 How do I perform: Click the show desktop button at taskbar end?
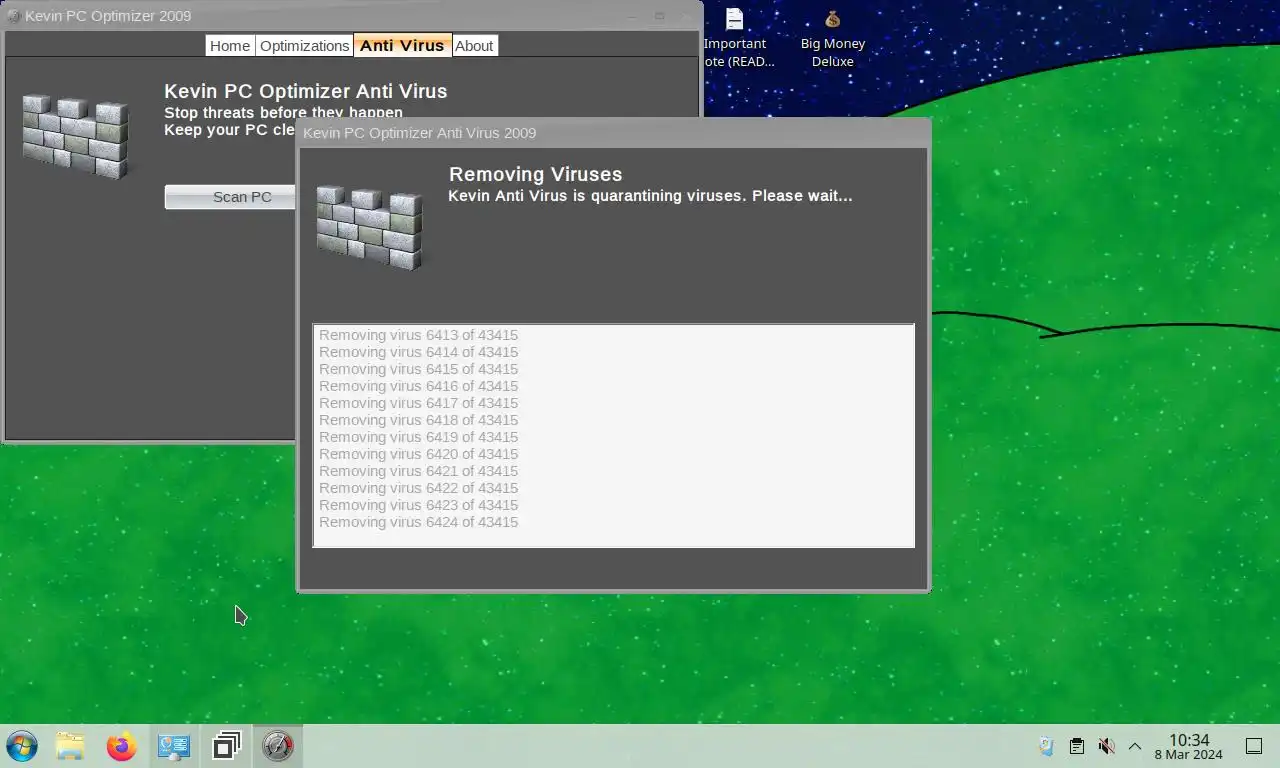click(1254, 746)
